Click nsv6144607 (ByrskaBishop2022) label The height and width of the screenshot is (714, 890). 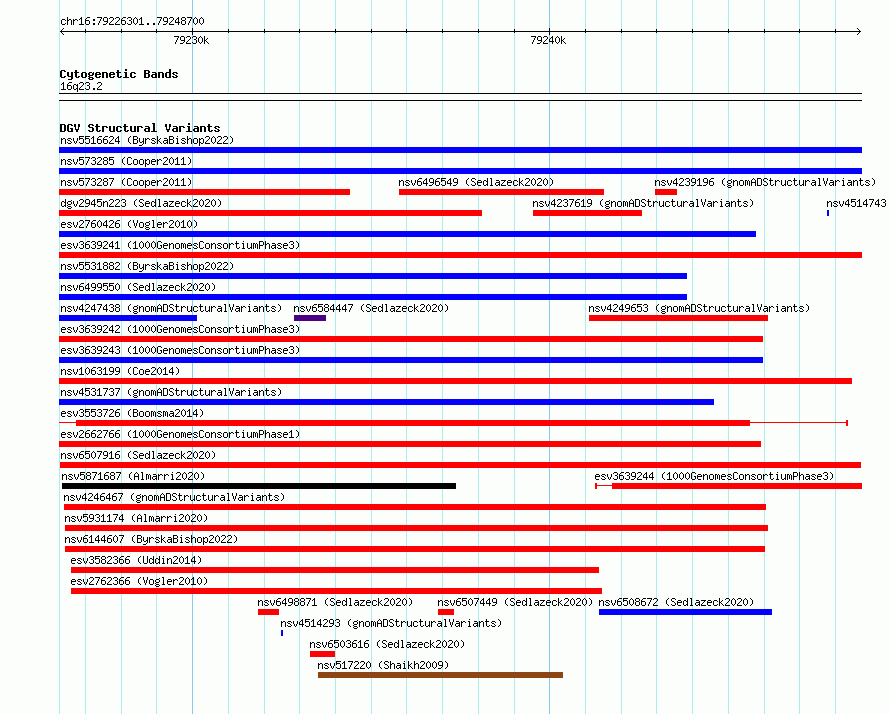151,539
